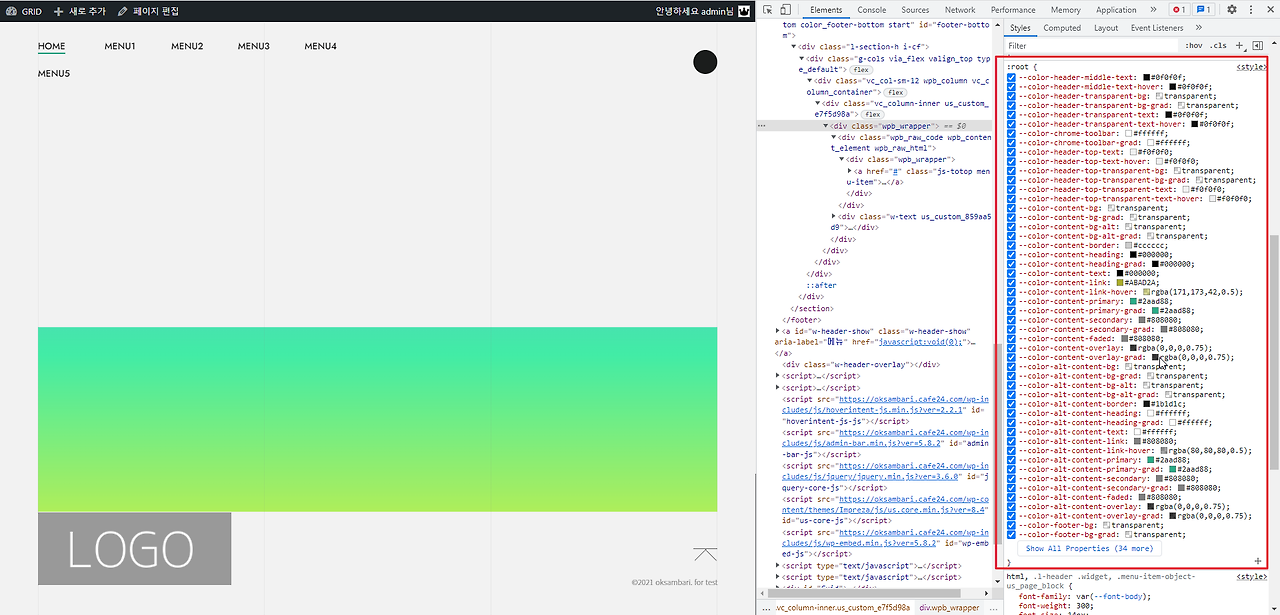Toggle --color-footer-bg property checkbox
Image resolution: width=1280 pixels, height=615 pixels.
[1012, 525]
